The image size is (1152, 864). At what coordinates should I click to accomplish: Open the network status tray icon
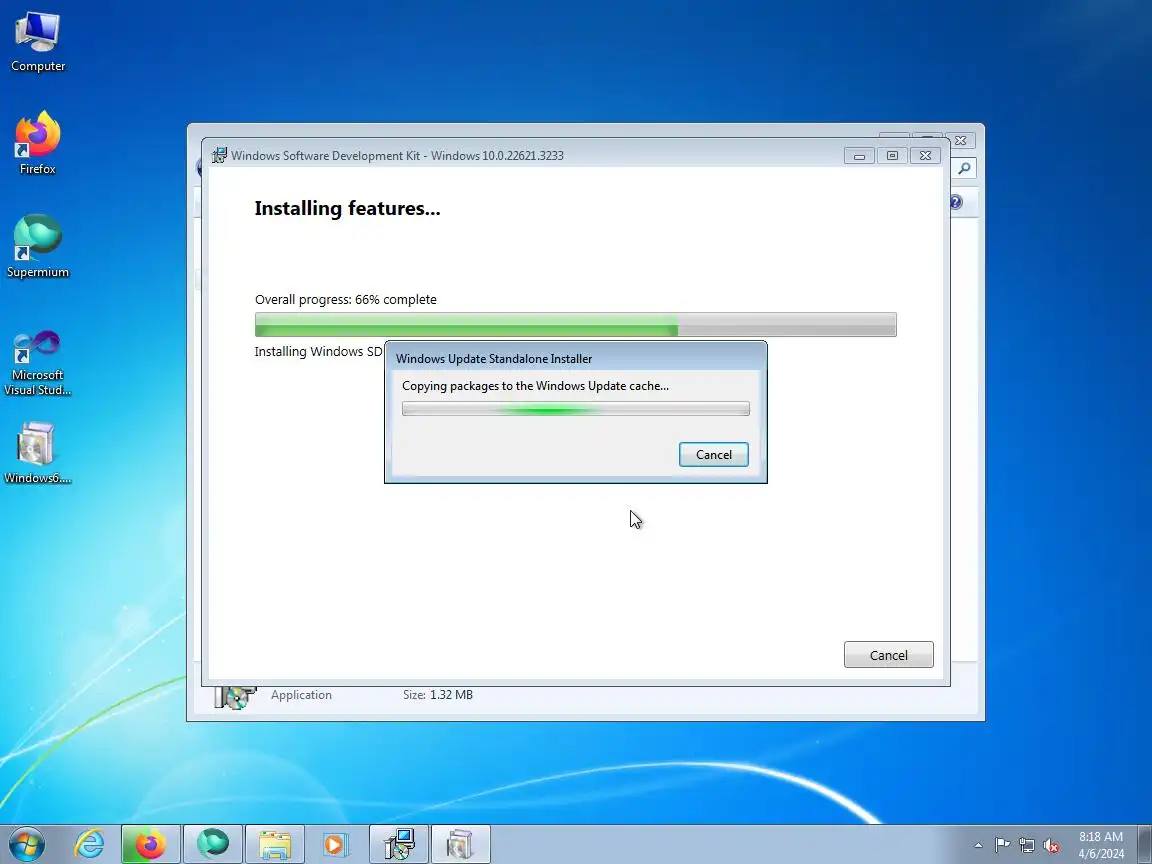pyautogui.click(x=1027, y=845)
